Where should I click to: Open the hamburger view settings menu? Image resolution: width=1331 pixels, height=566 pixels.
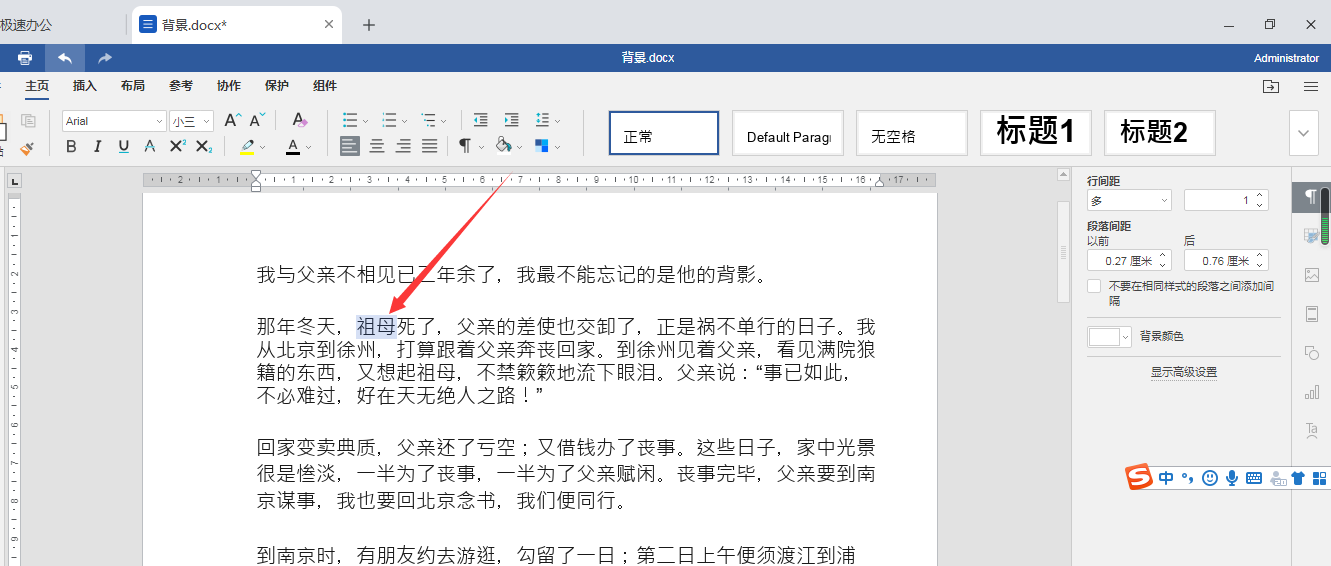(1310, 86)
